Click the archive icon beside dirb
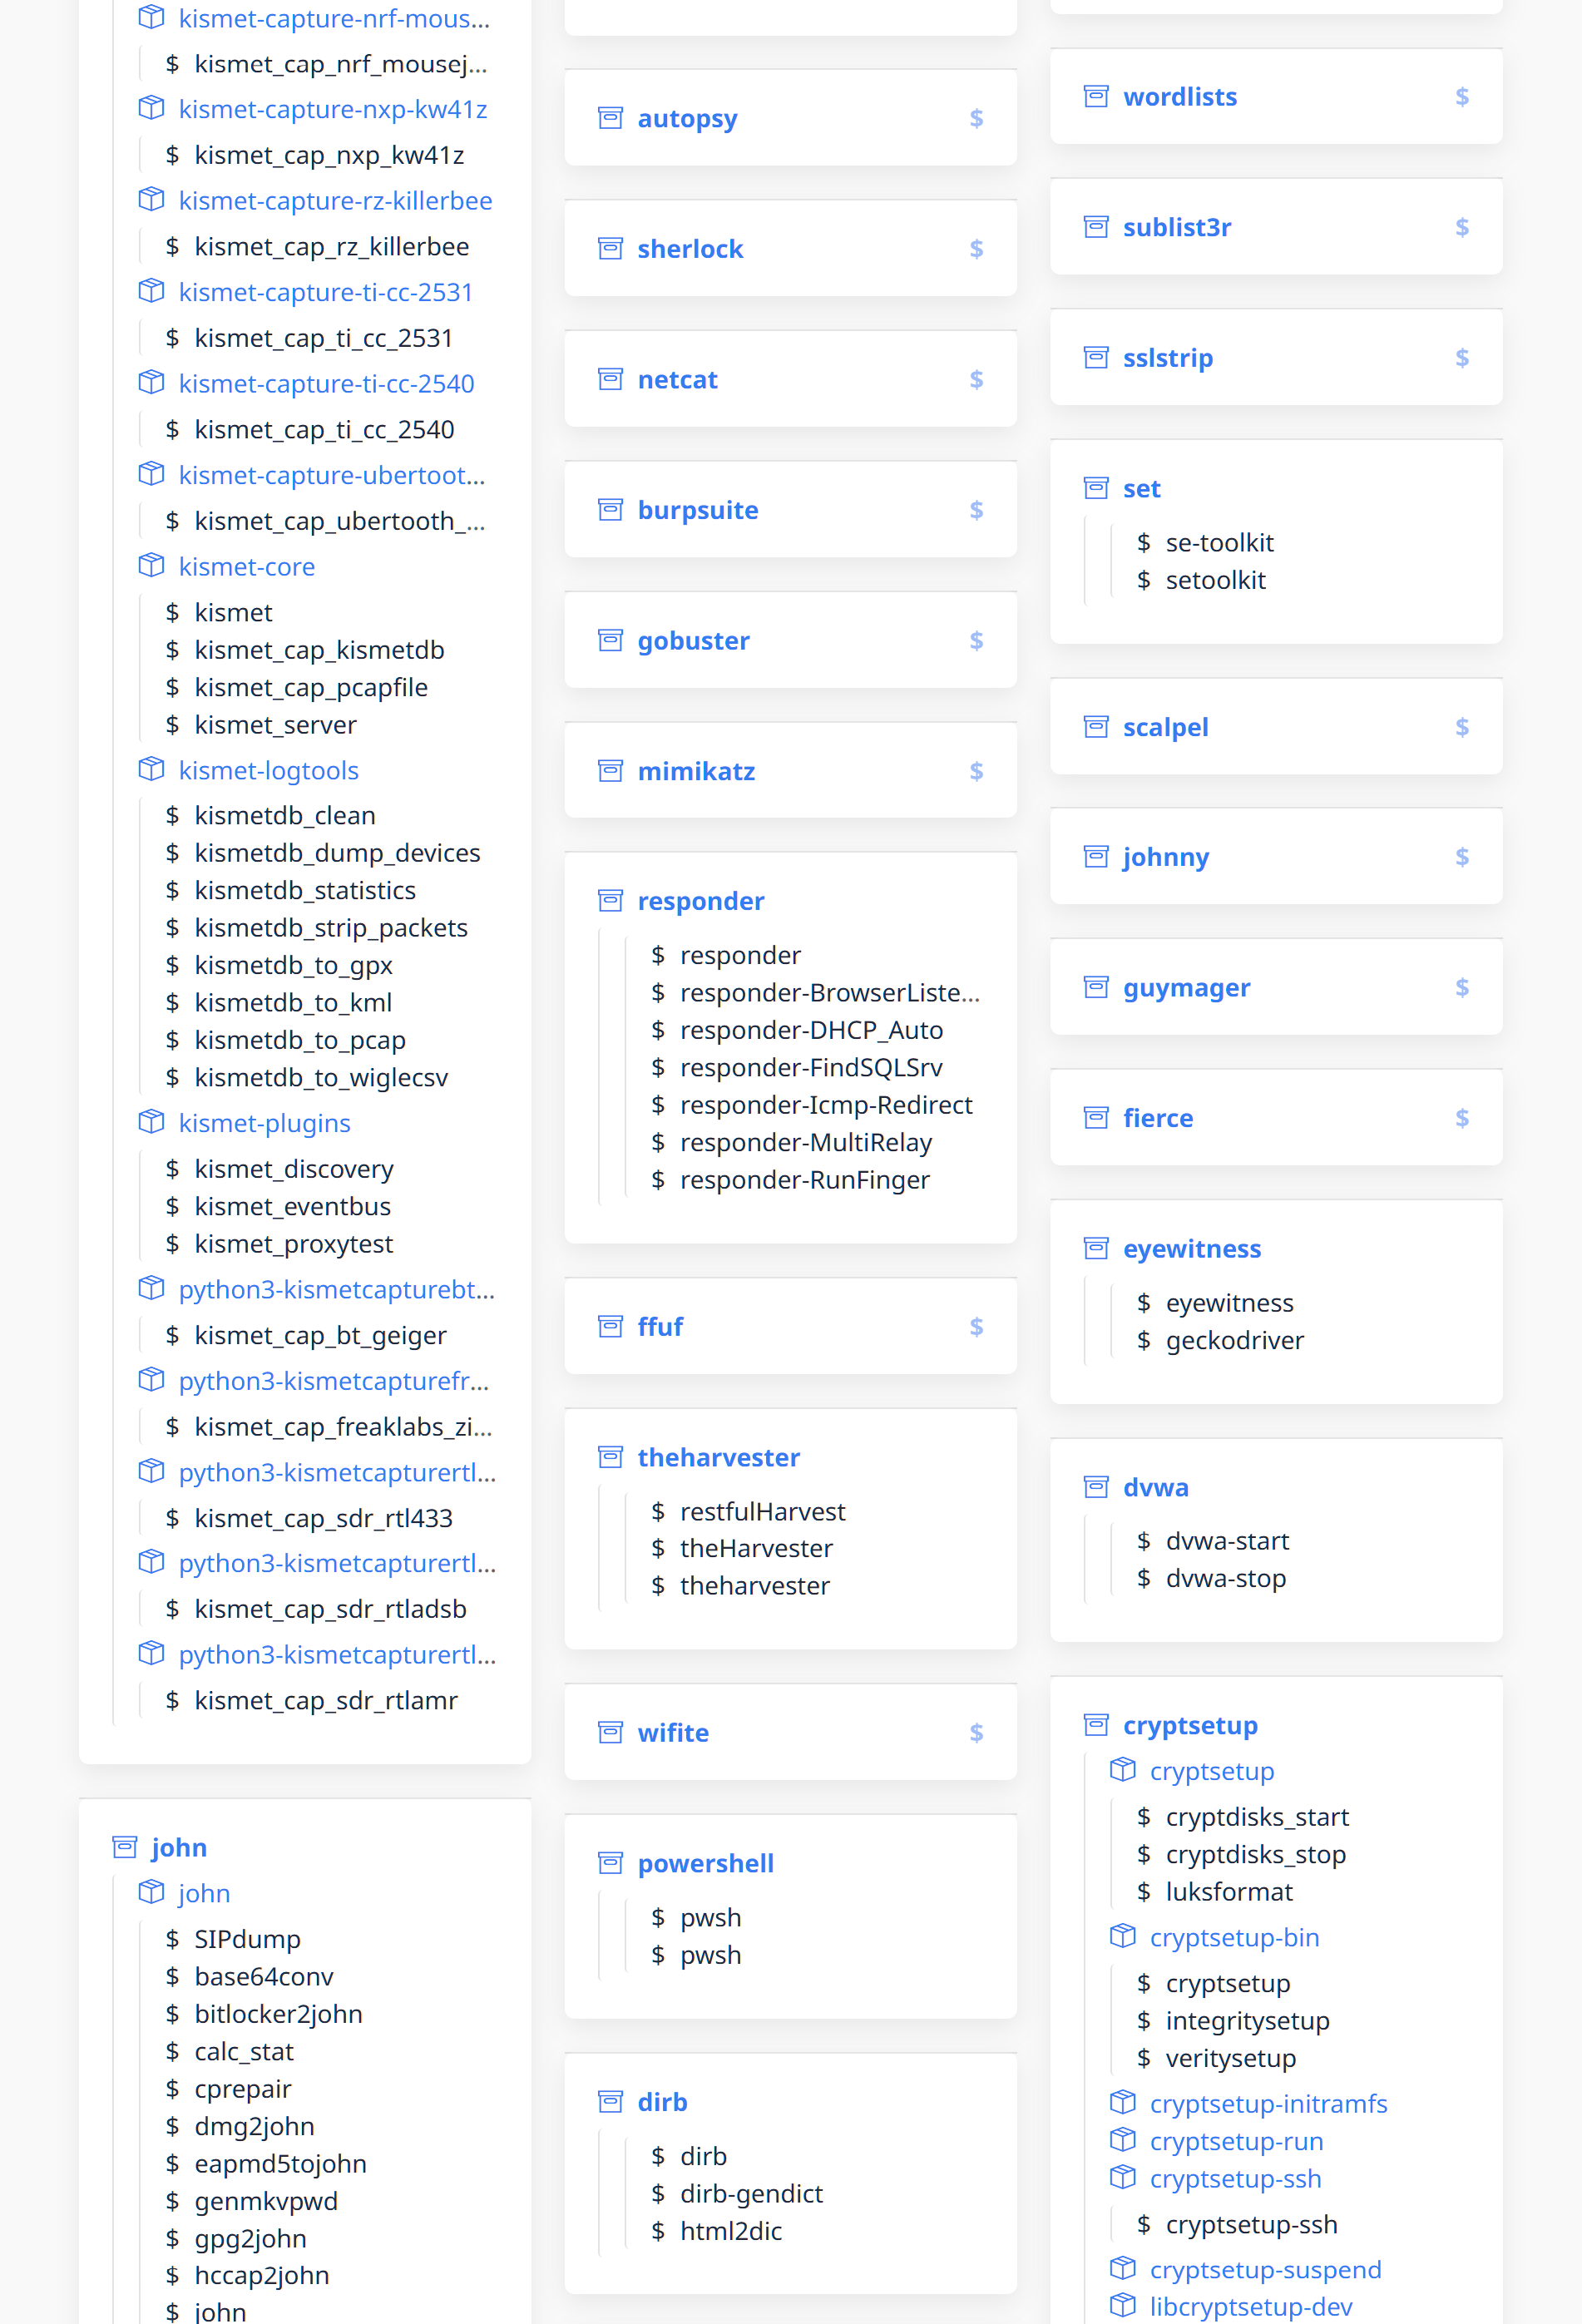This screenshot has height=2324, width=1582. point(610,2102)
